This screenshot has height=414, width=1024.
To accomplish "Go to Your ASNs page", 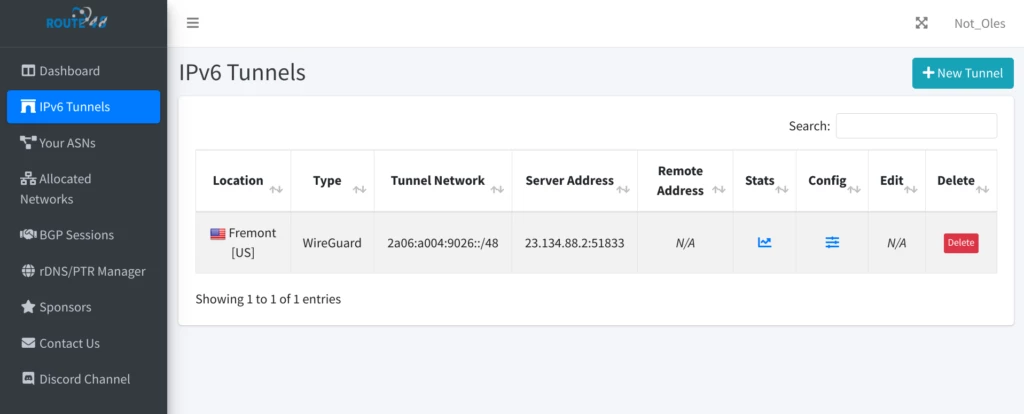I will click(67, 143).
